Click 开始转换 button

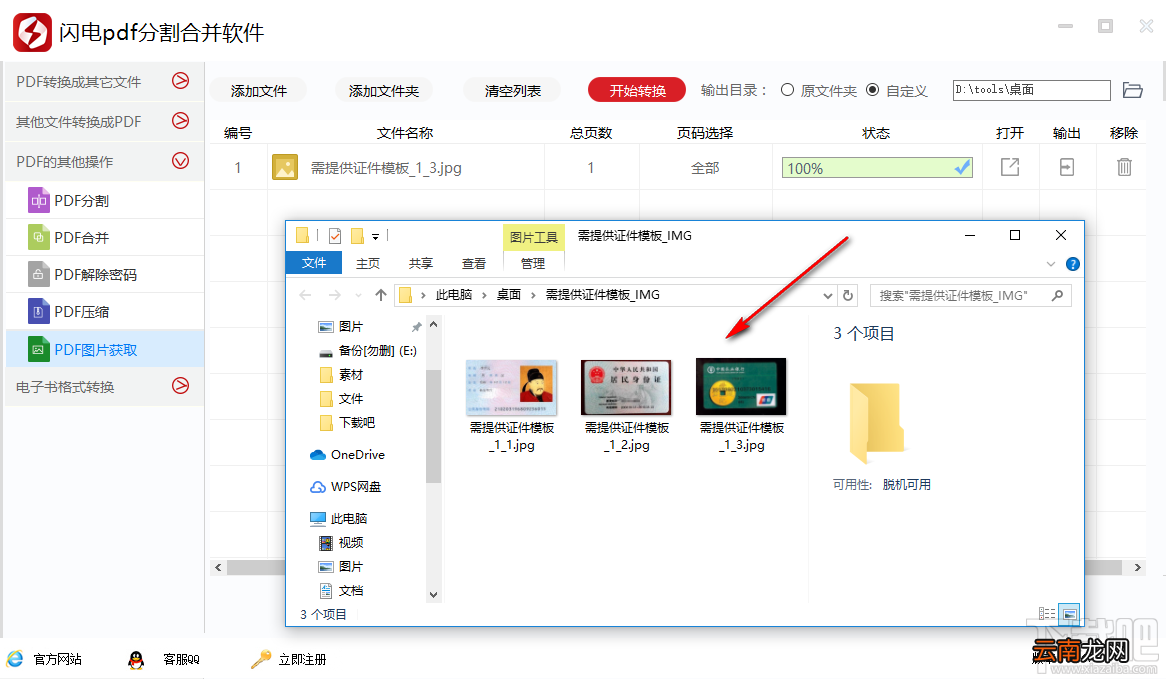coord(637,91)
